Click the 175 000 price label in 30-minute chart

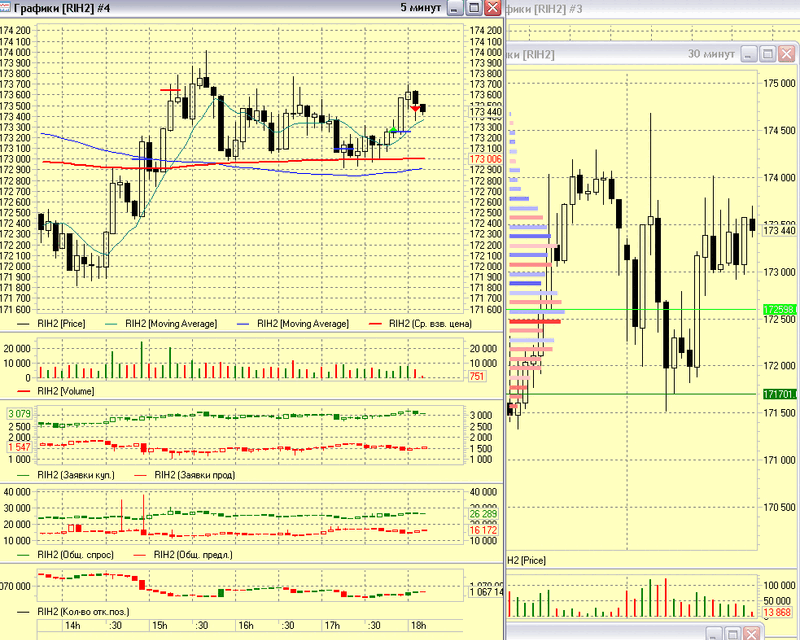[x=779, y=84]
